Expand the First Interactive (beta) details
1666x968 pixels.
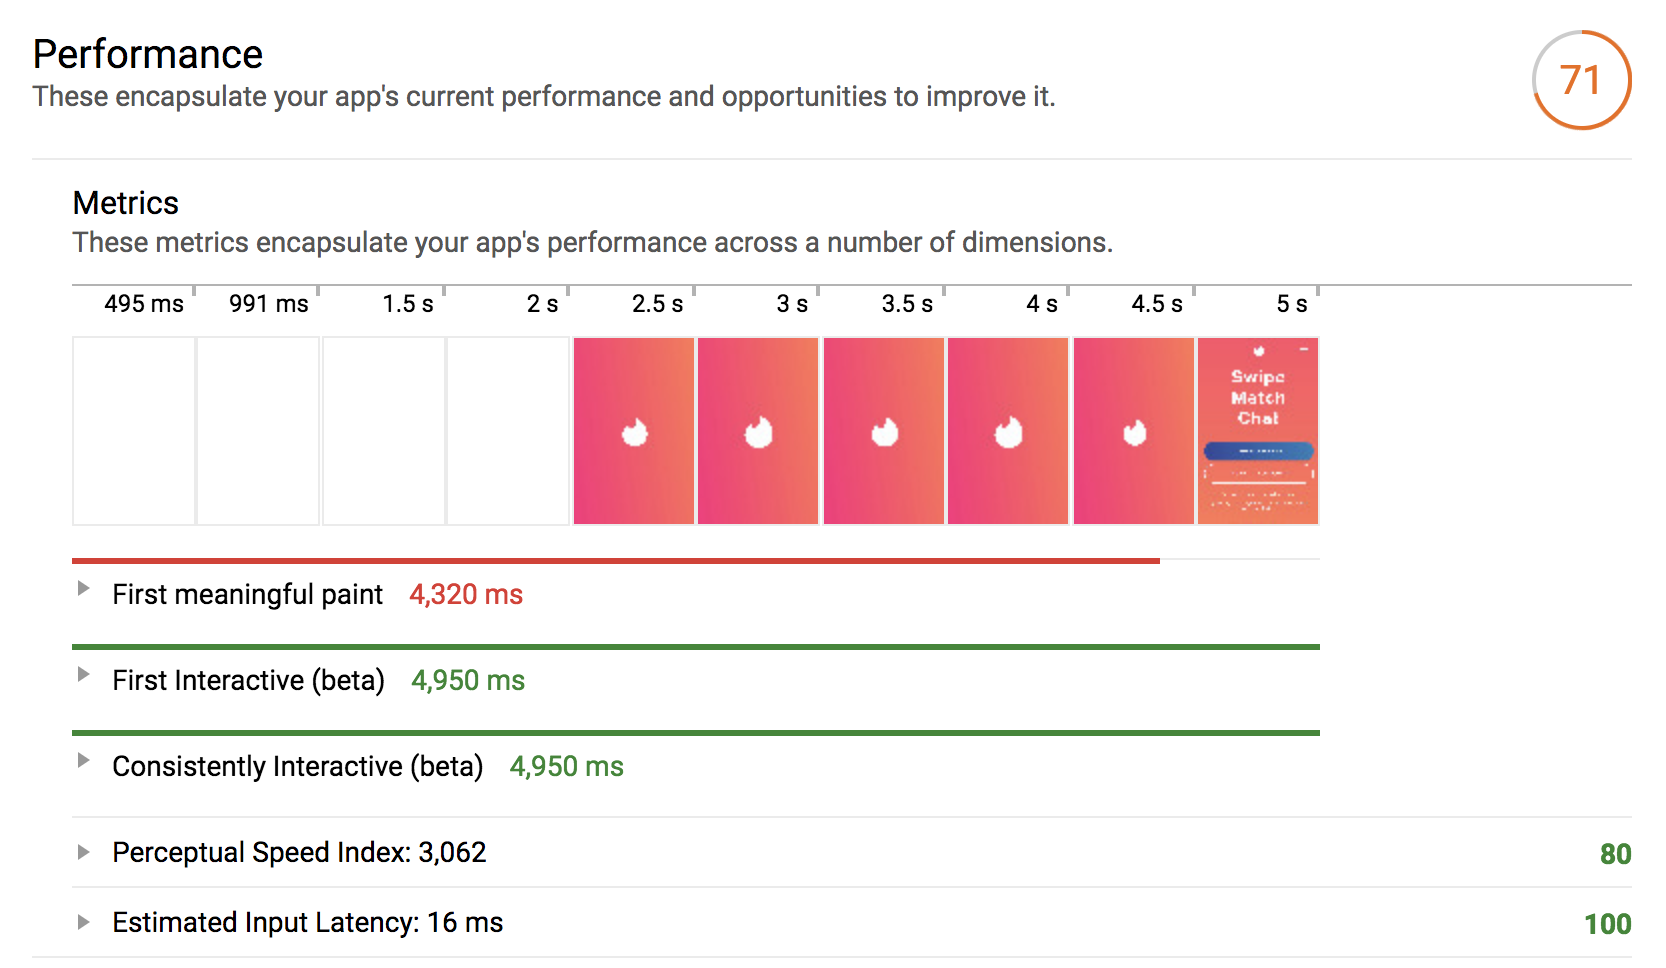tap(84, 675)
